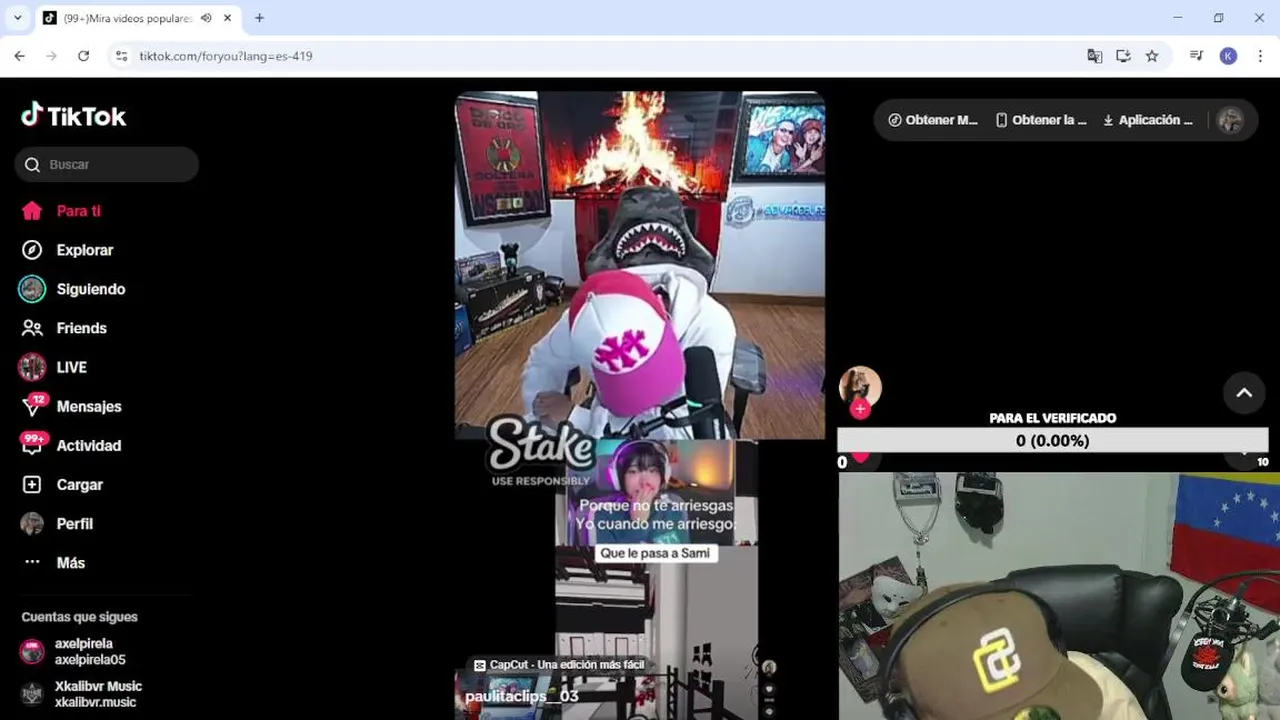Open the Chrome profile K avatar
The height and width of the screenshot is (720, 1280).
(x=1228, y=56)
